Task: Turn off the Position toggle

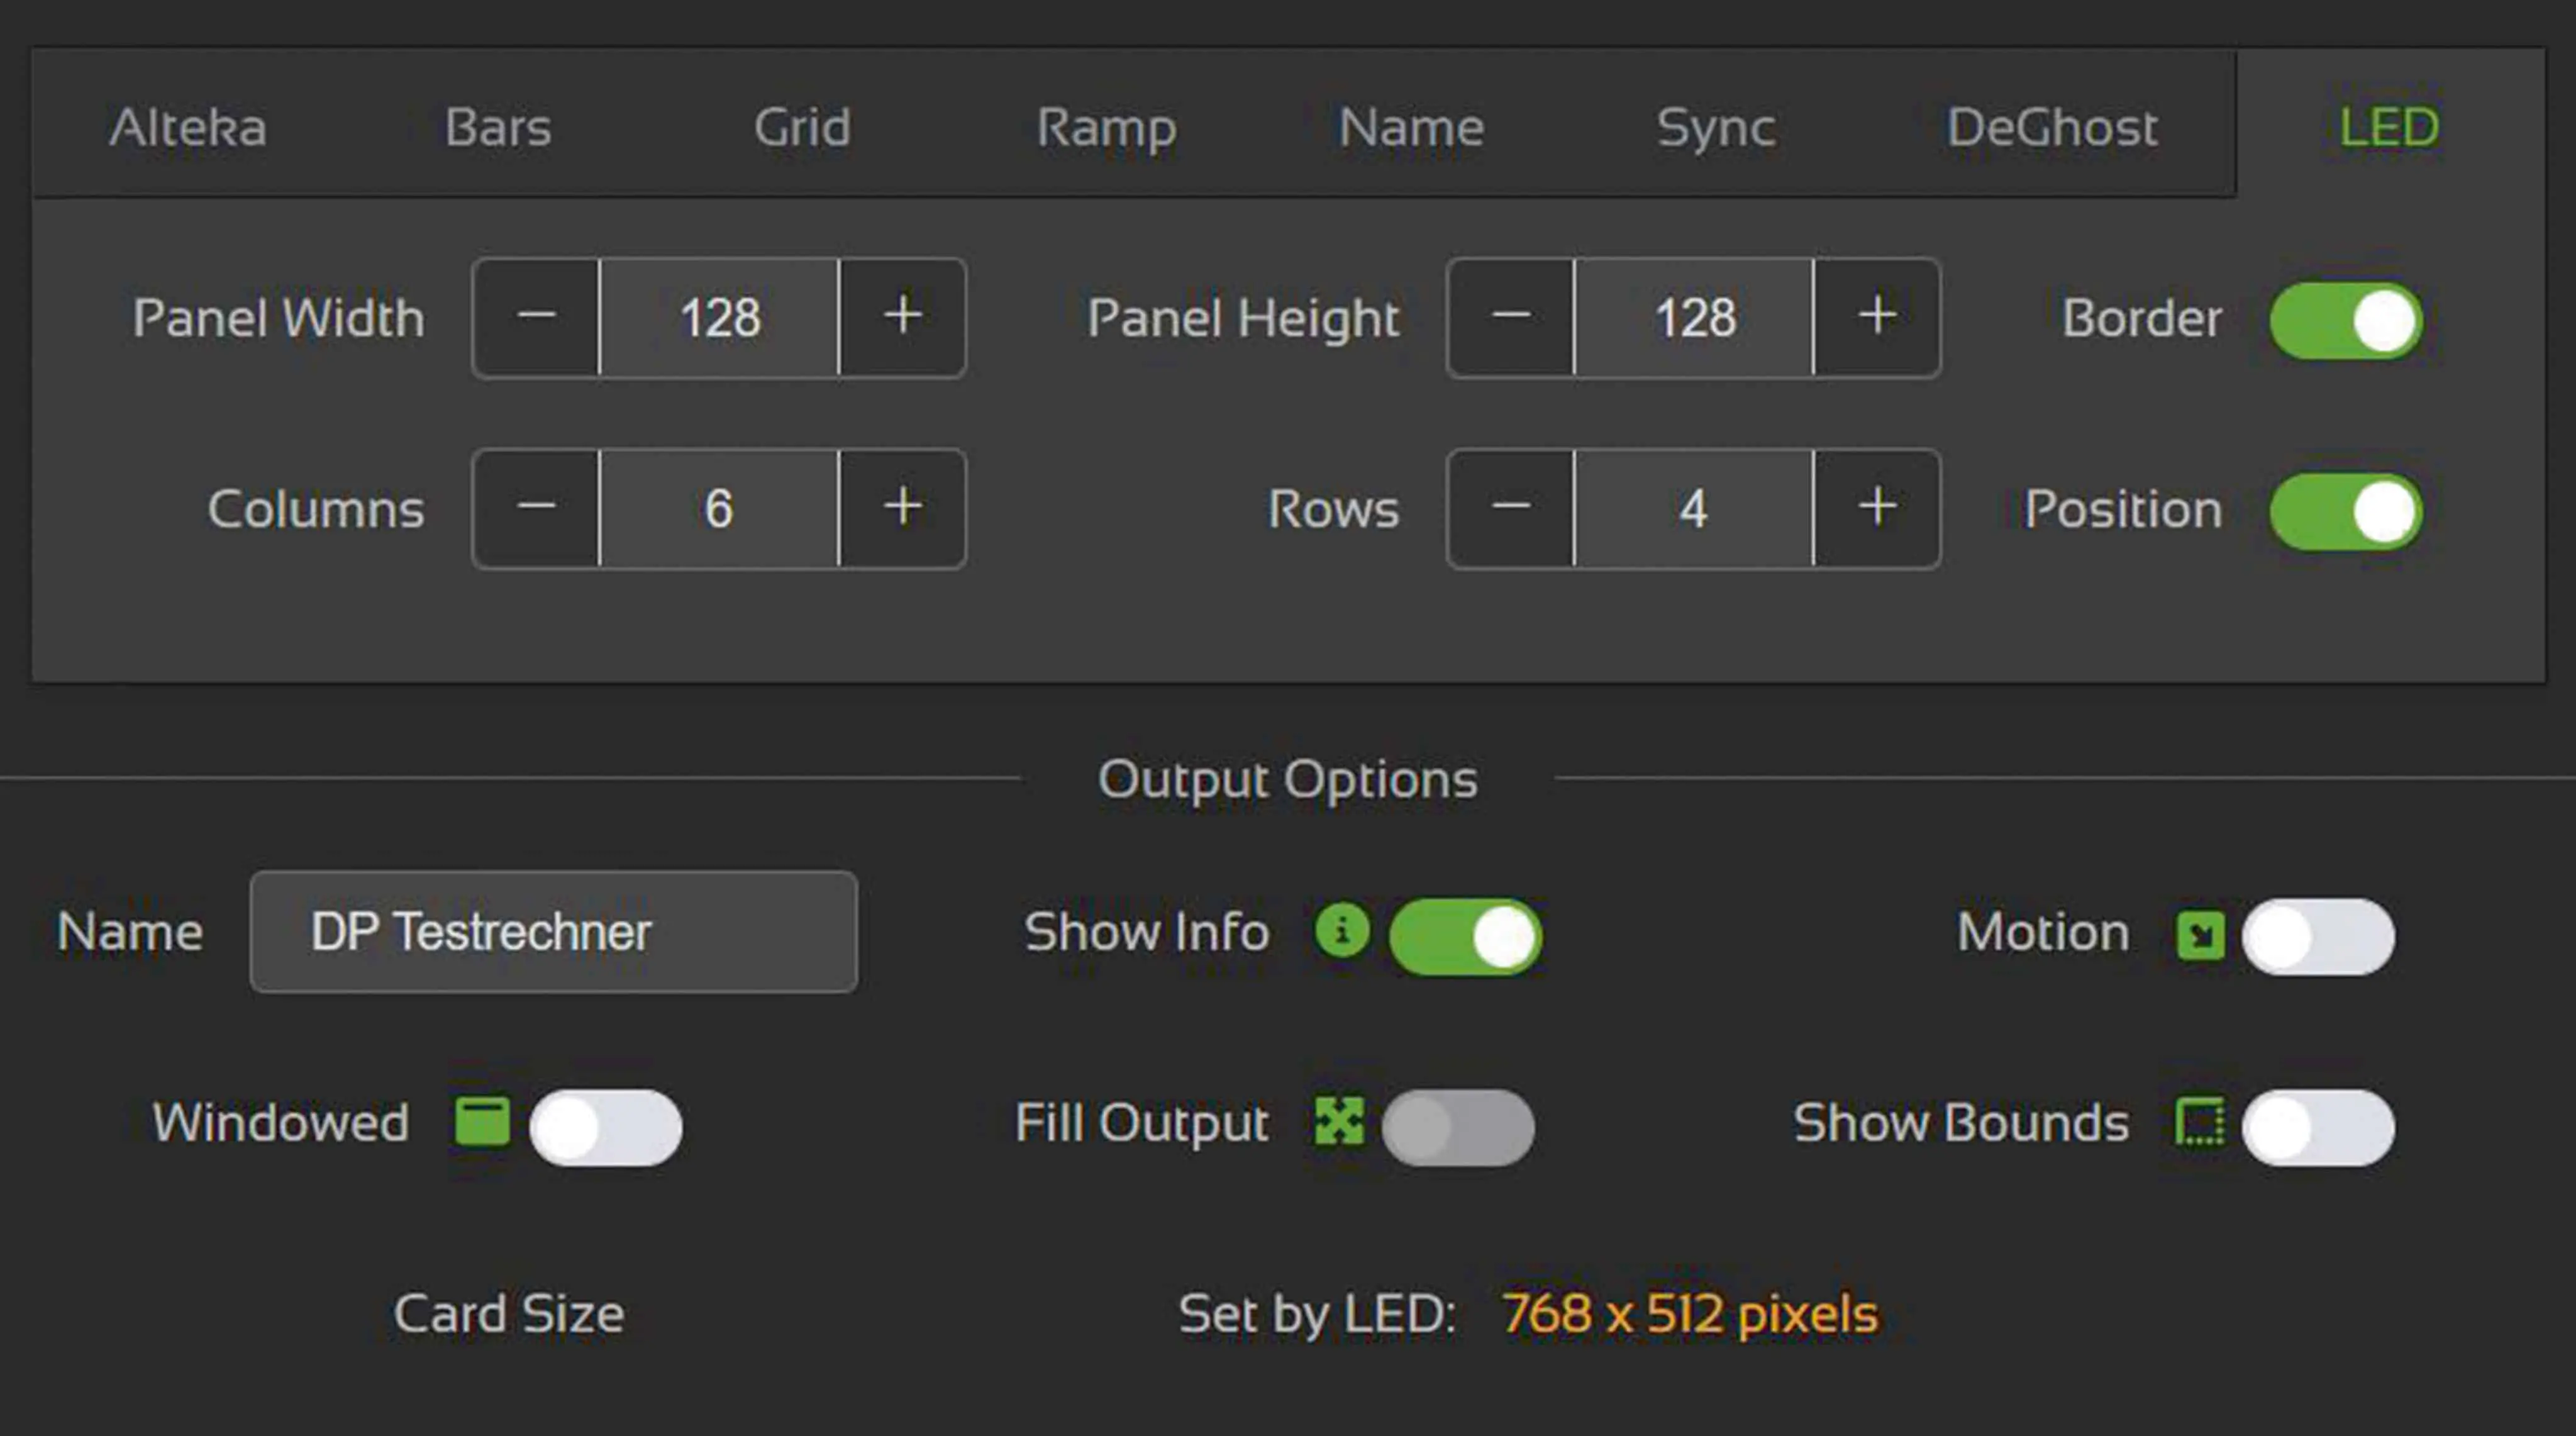Action: pyautogui.click(x=2345, y=512)
